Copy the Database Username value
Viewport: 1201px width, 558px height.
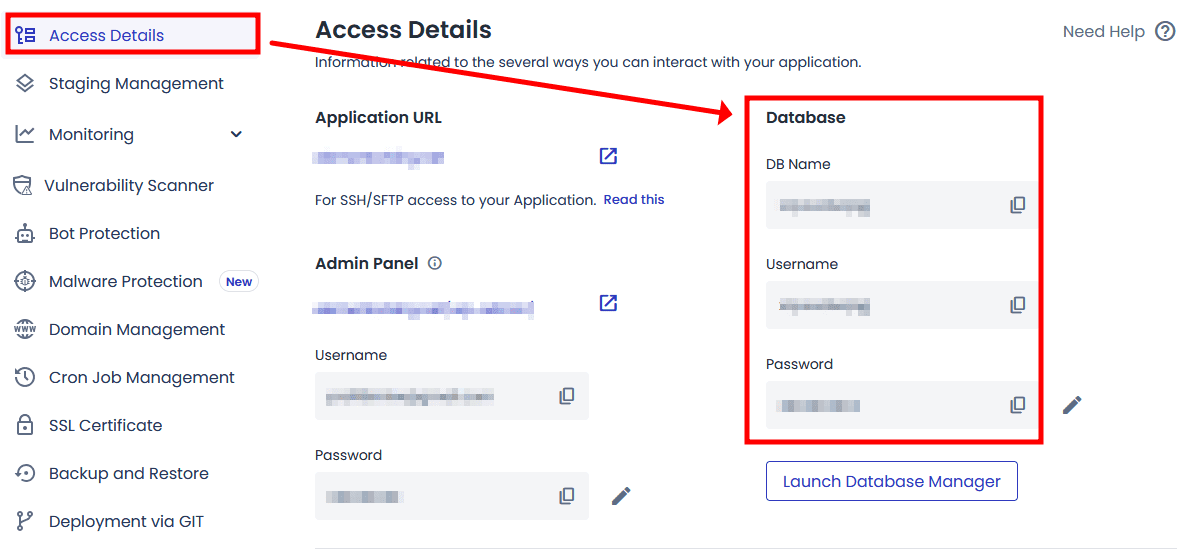[1017, 305]
